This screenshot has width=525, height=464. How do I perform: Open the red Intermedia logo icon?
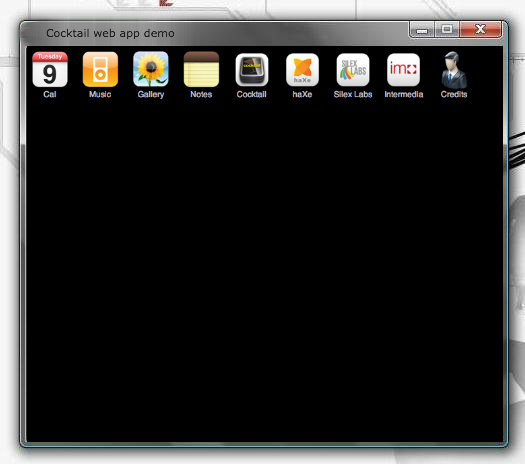[403, 70]
